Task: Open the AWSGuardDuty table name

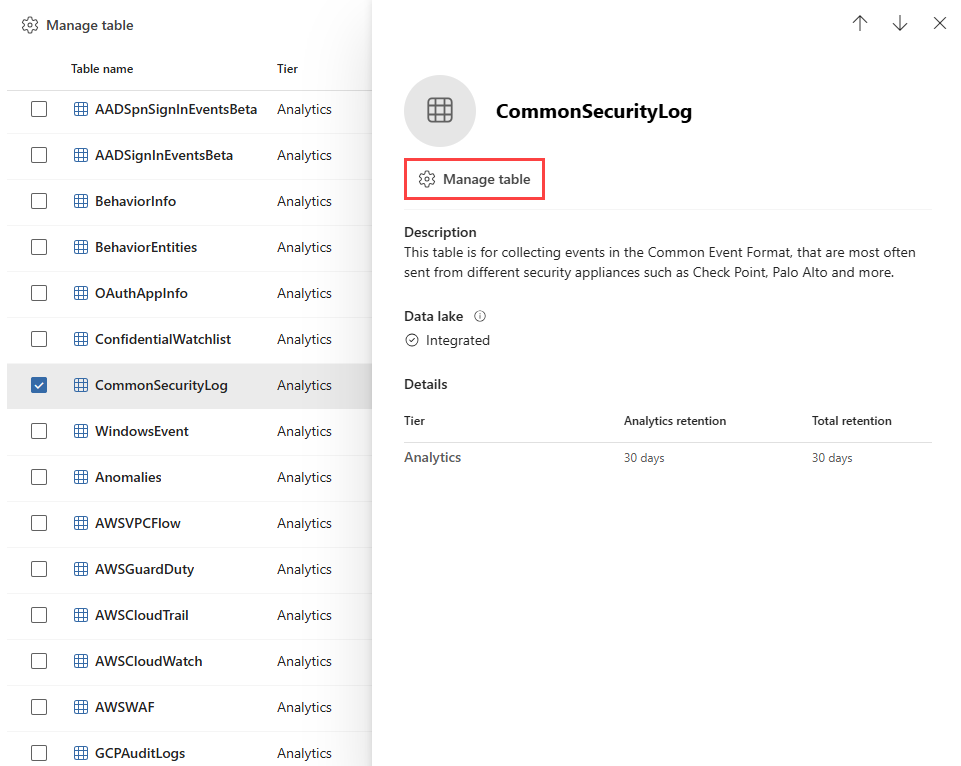Action: [x=145, y=569]
